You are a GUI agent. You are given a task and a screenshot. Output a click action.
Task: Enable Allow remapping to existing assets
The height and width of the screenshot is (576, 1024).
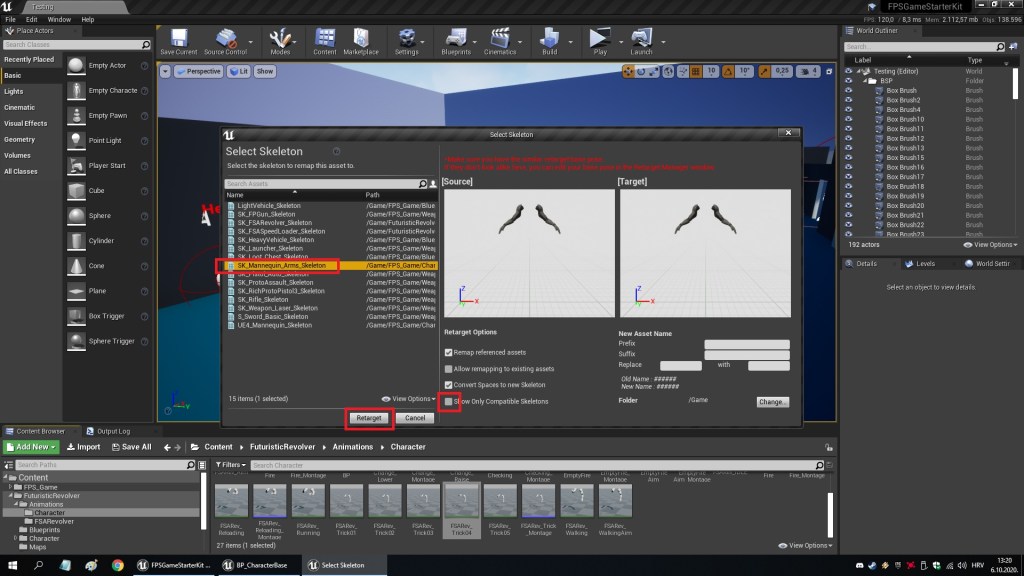pyautogui.click(x=449, y=369)
